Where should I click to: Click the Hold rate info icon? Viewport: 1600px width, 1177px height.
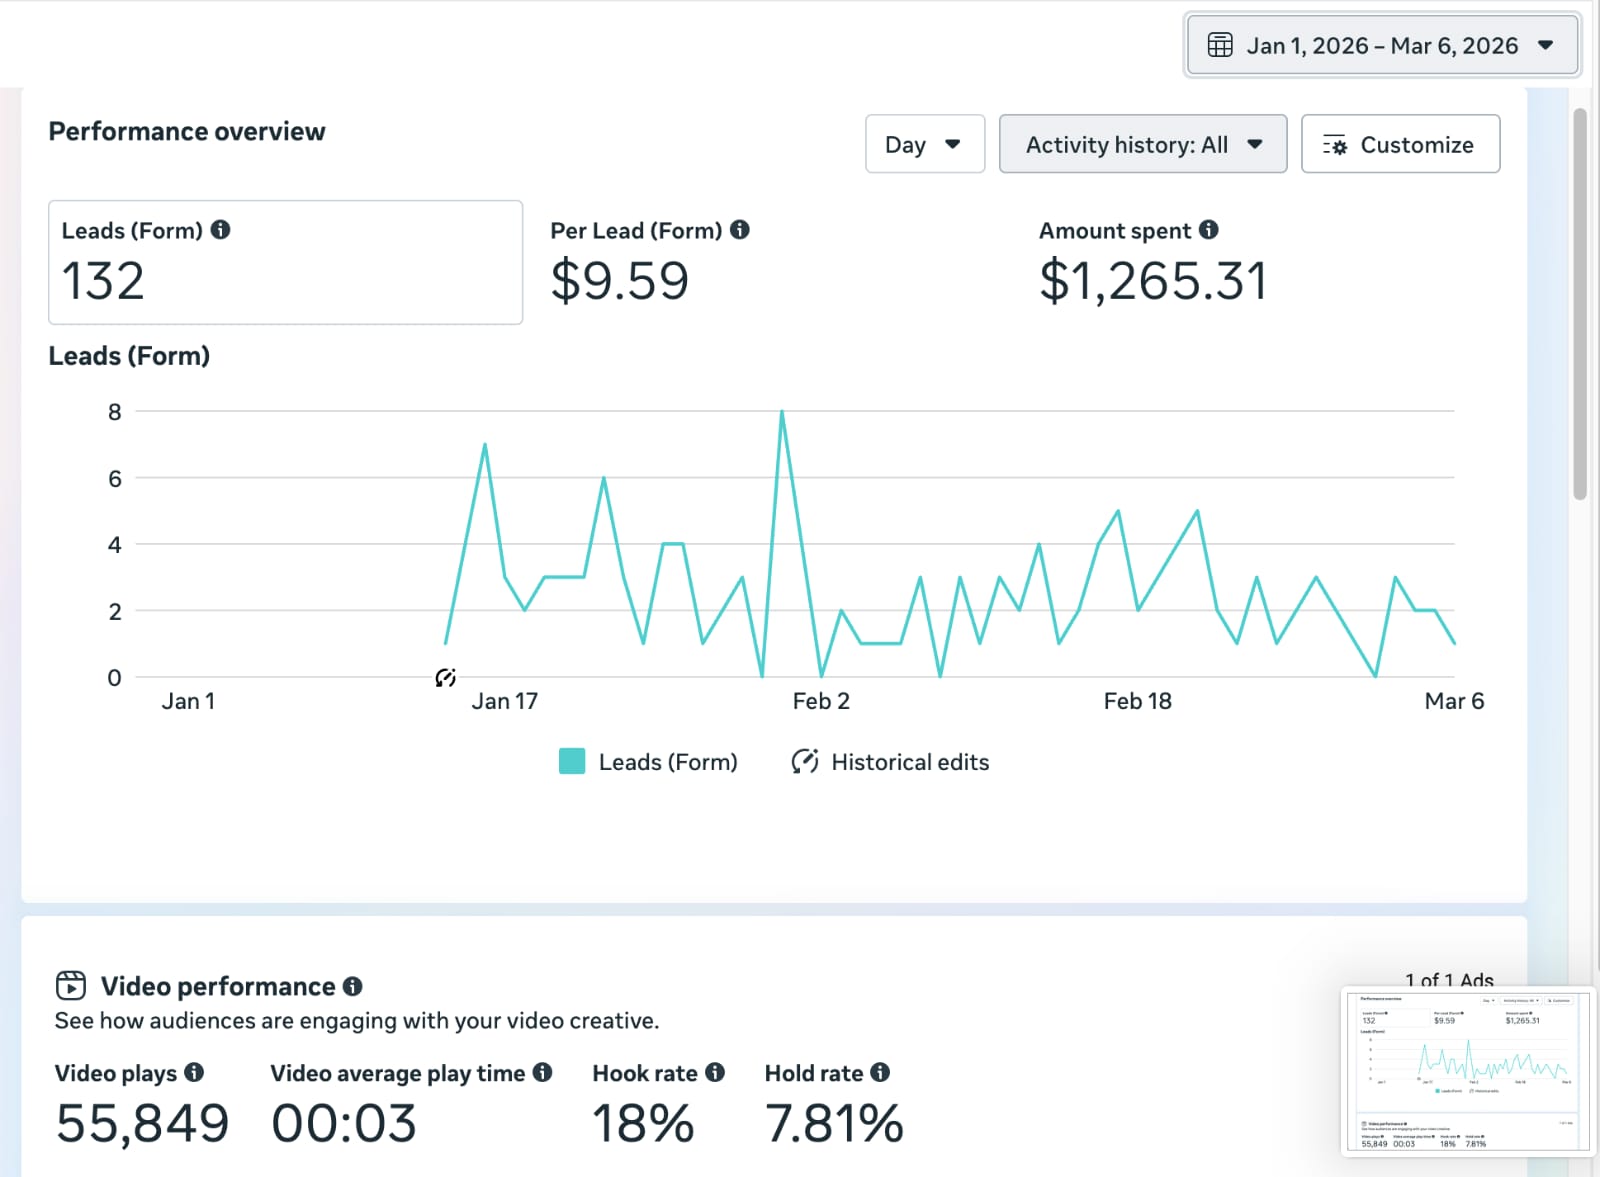point(881,1072)
